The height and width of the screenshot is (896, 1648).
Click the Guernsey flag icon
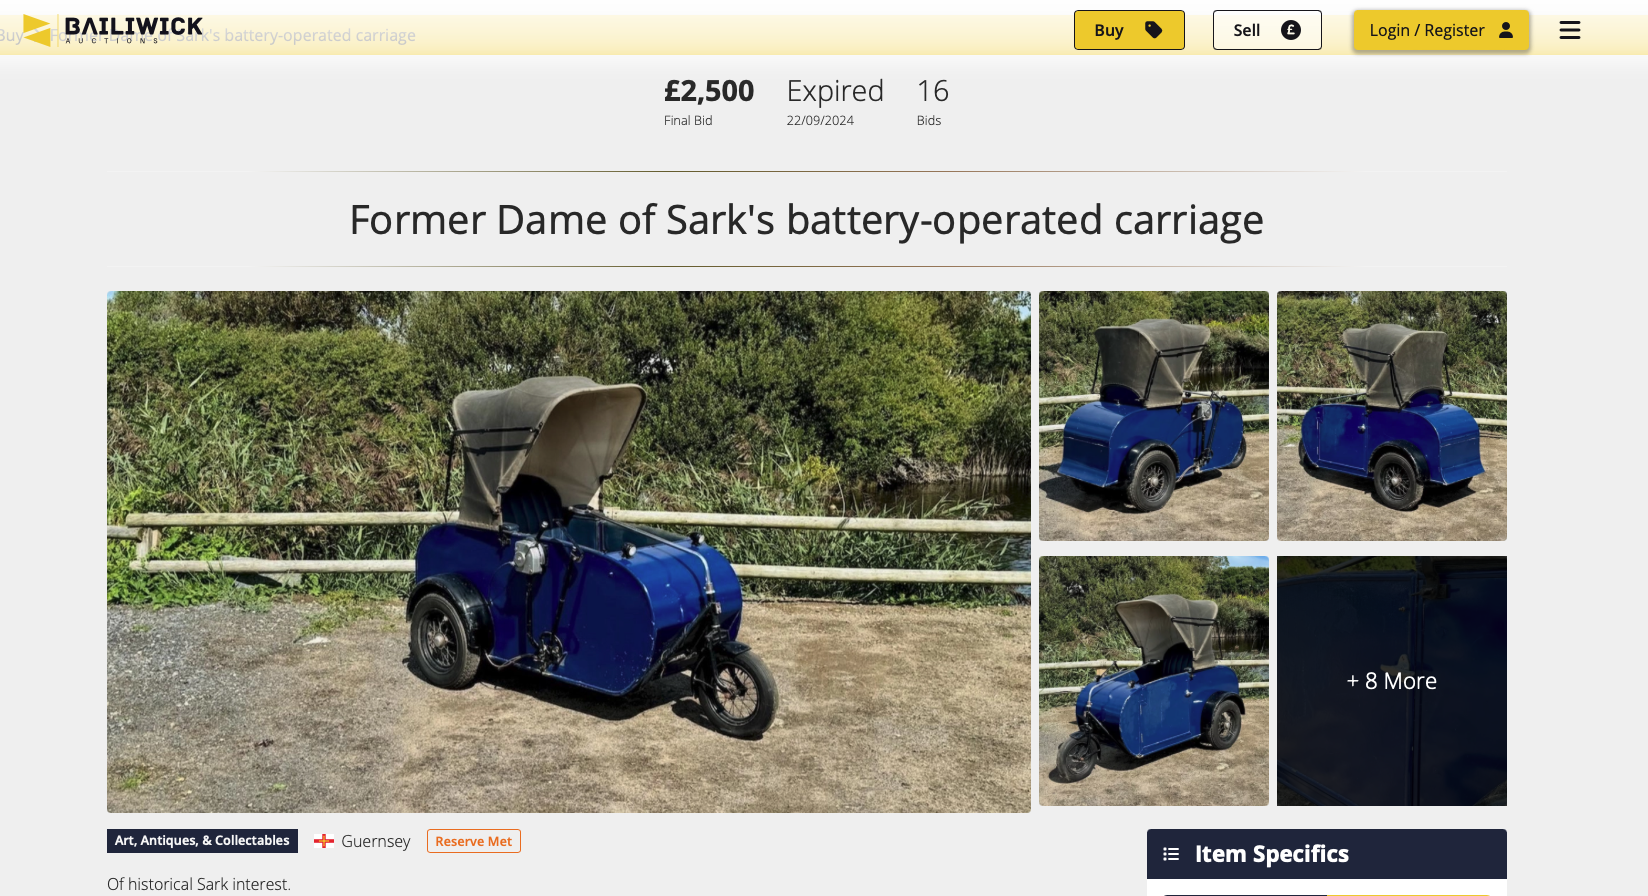coord(324,841)
